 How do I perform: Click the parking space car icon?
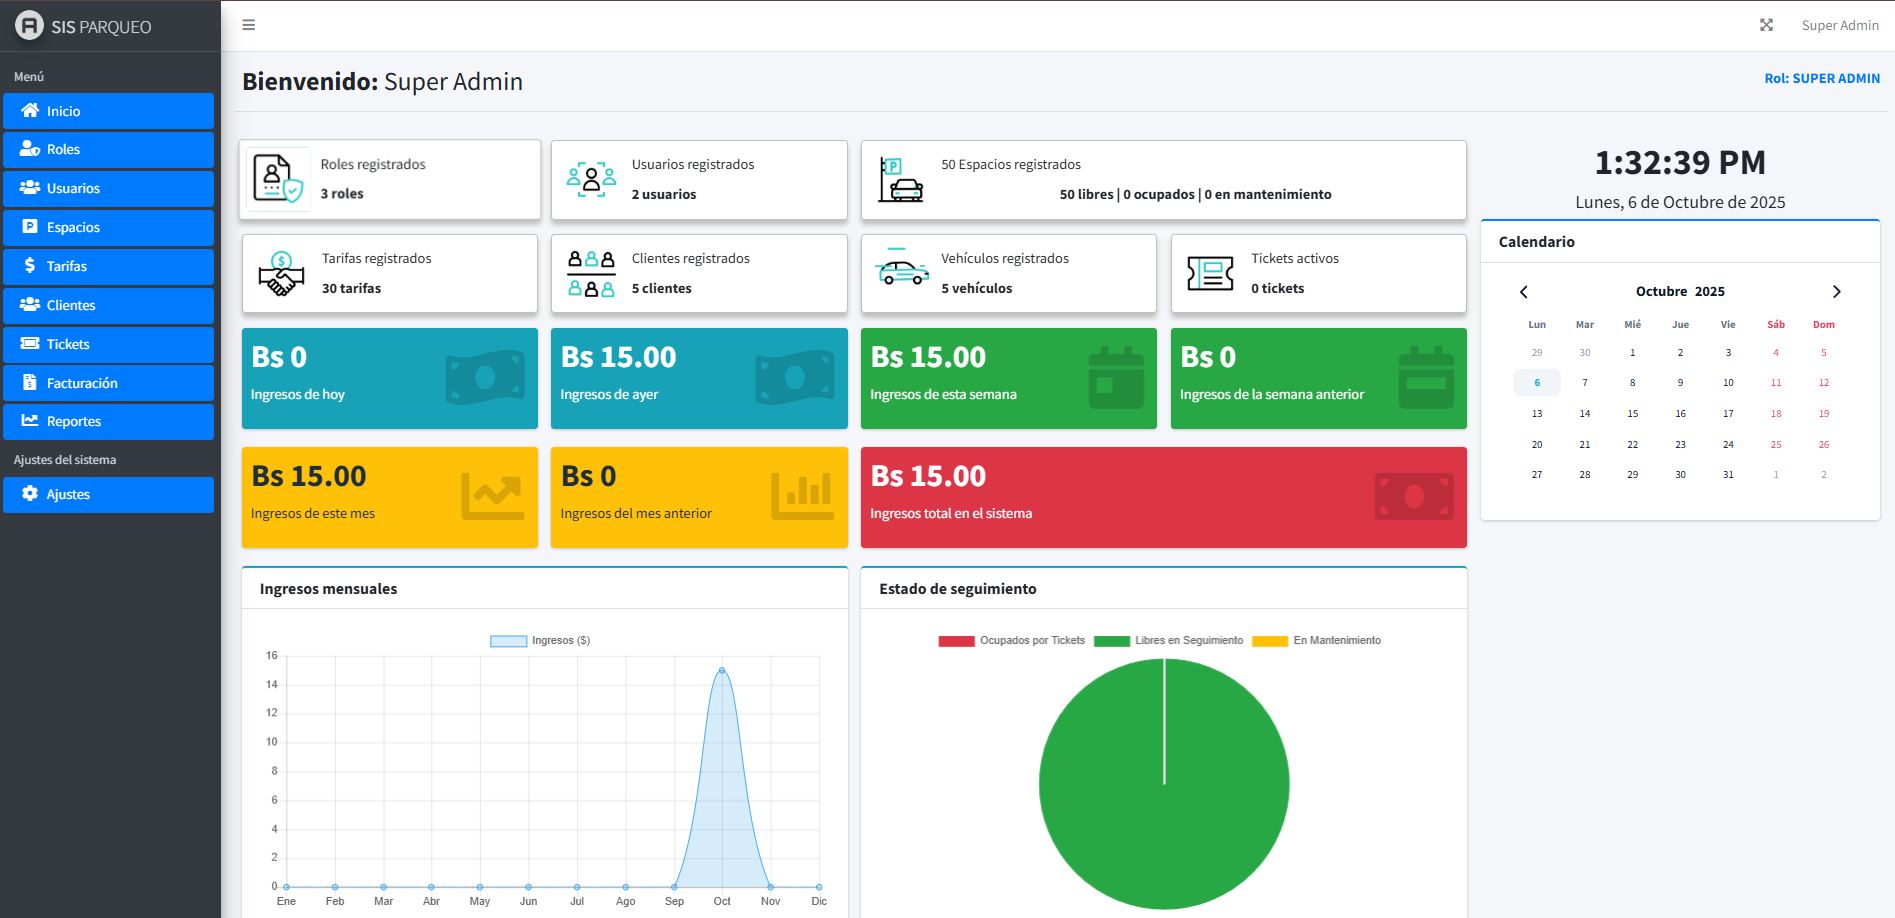[900, 179]
